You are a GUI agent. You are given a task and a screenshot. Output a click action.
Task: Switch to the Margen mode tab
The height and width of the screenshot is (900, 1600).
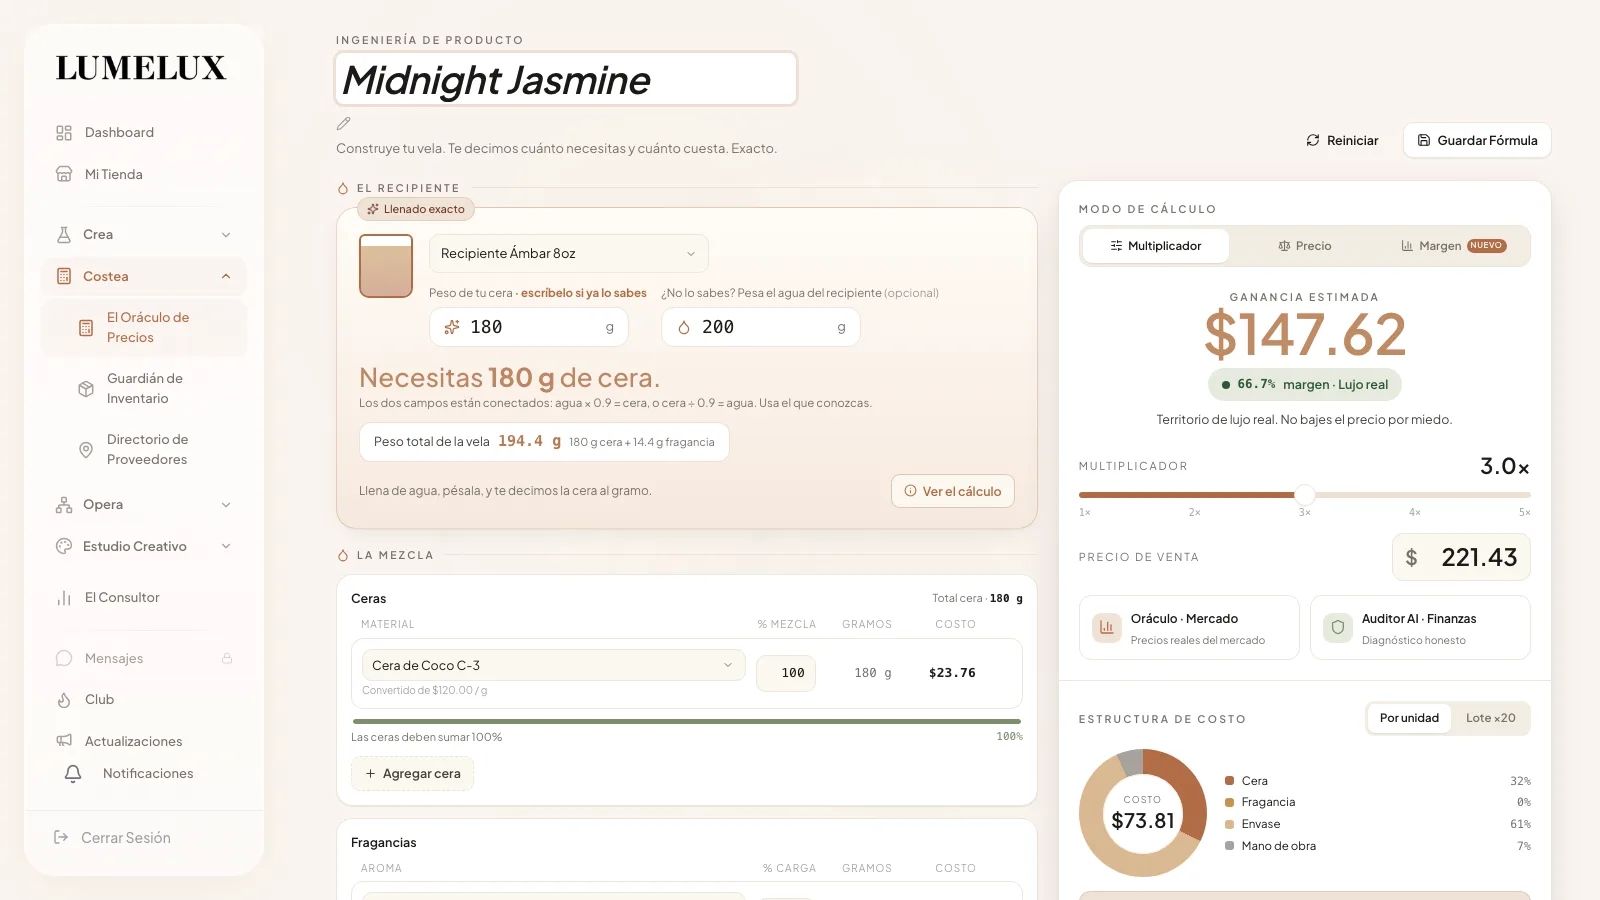[x=1453, y=246]
